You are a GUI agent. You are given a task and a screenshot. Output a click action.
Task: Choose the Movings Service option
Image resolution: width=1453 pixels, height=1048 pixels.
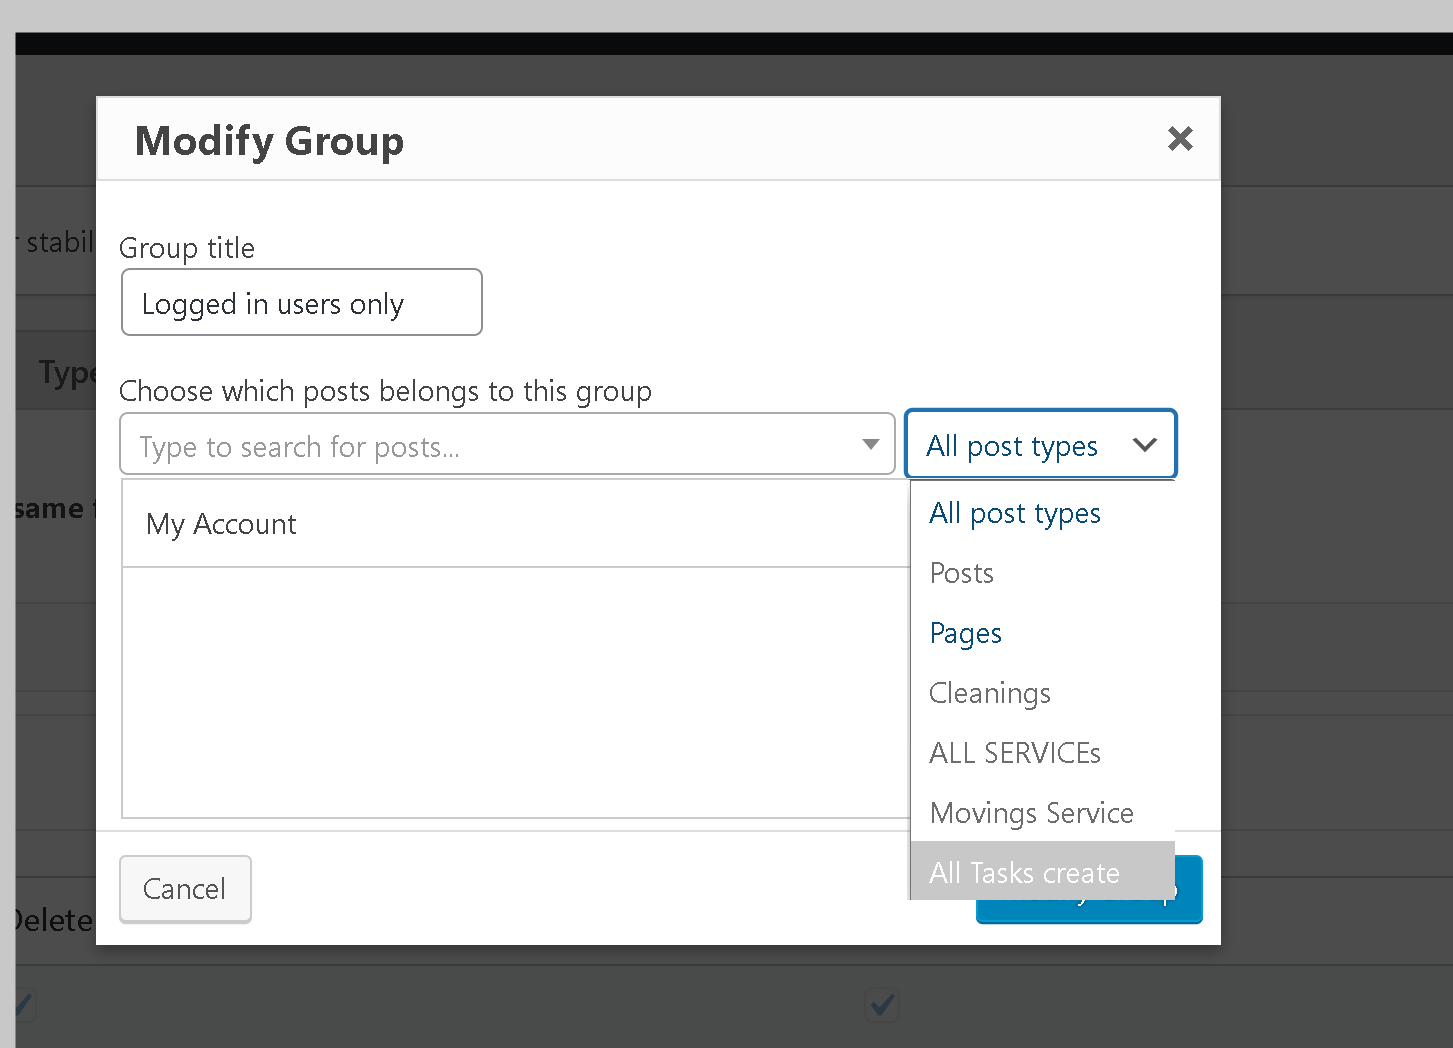1042,813
